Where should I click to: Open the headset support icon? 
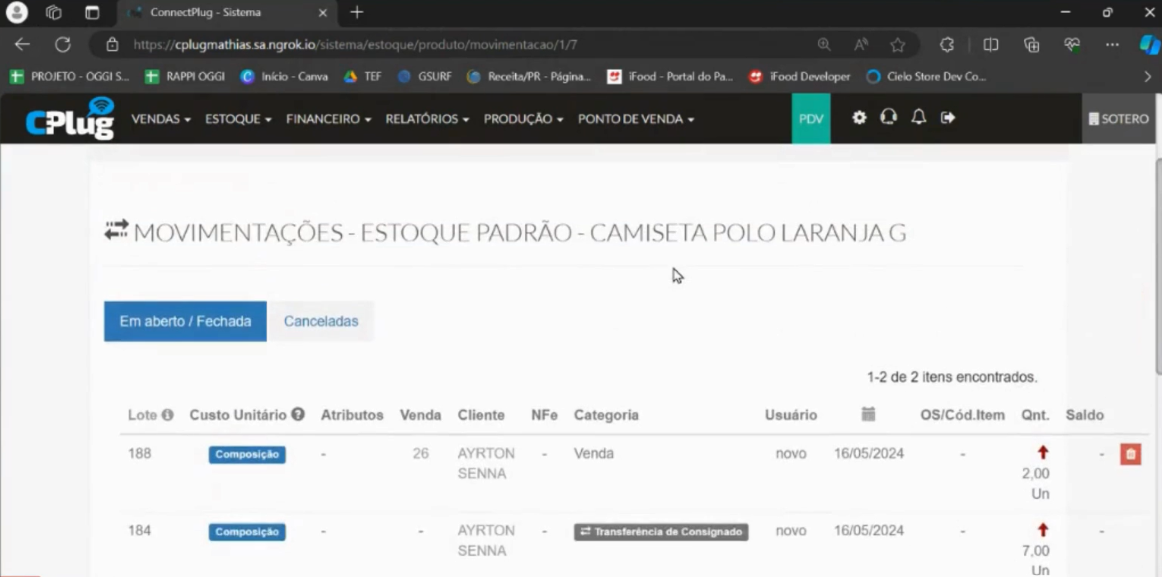click(888, 118)
